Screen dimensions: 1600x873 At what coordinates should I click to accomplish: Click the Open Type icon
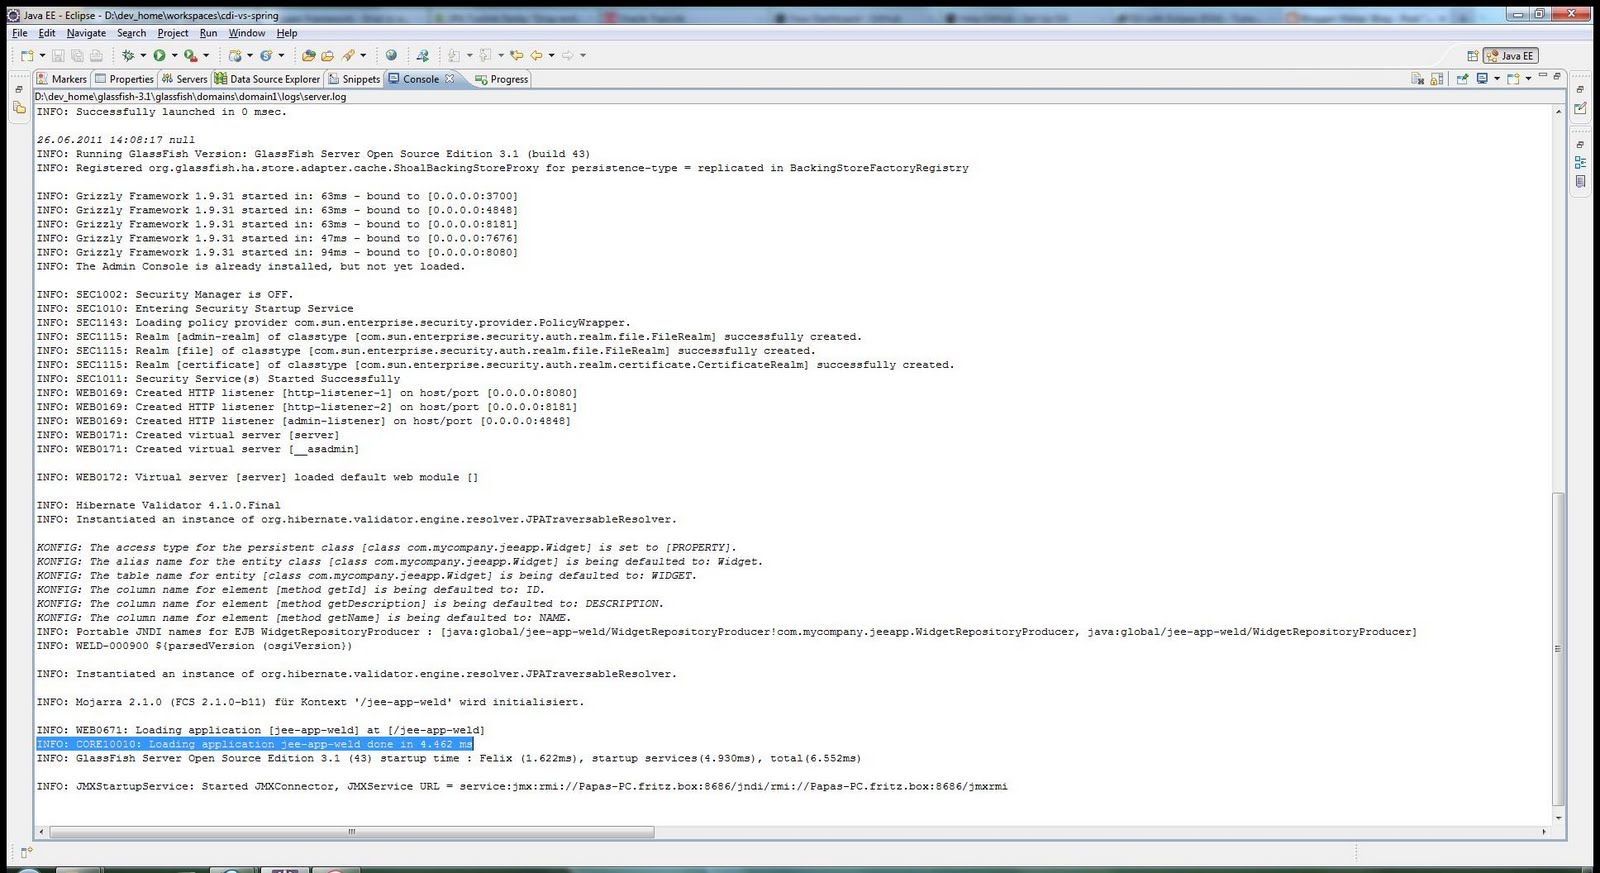[x=309, y=56]
